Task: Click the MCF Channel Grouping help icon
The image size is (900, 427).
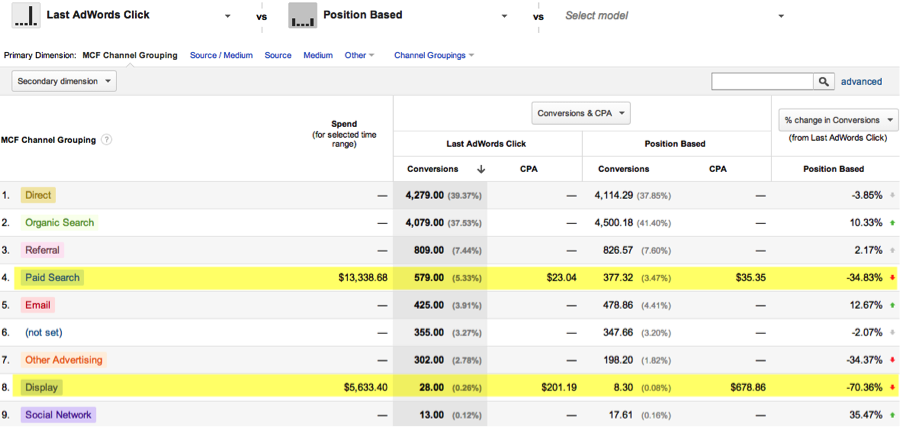Action: pos(106,139)
